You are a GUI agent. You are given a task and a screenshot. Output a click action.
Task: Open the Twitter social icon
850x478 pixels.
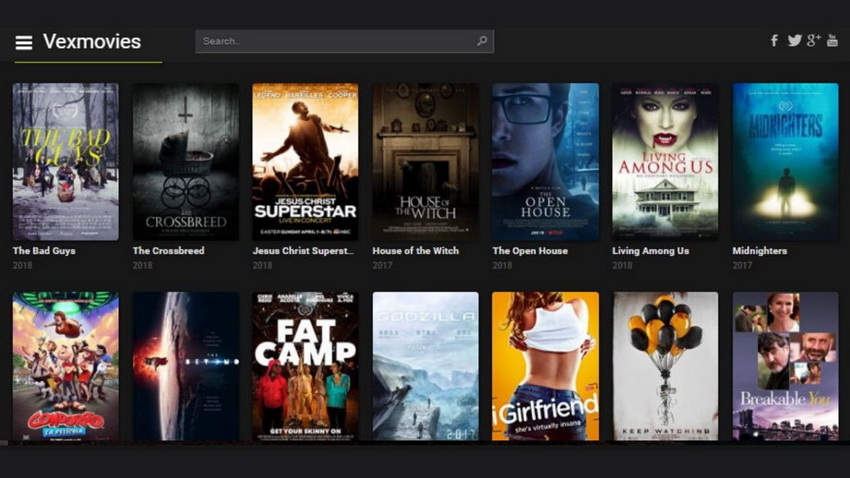pyautogui.click(x=794, y=41)
